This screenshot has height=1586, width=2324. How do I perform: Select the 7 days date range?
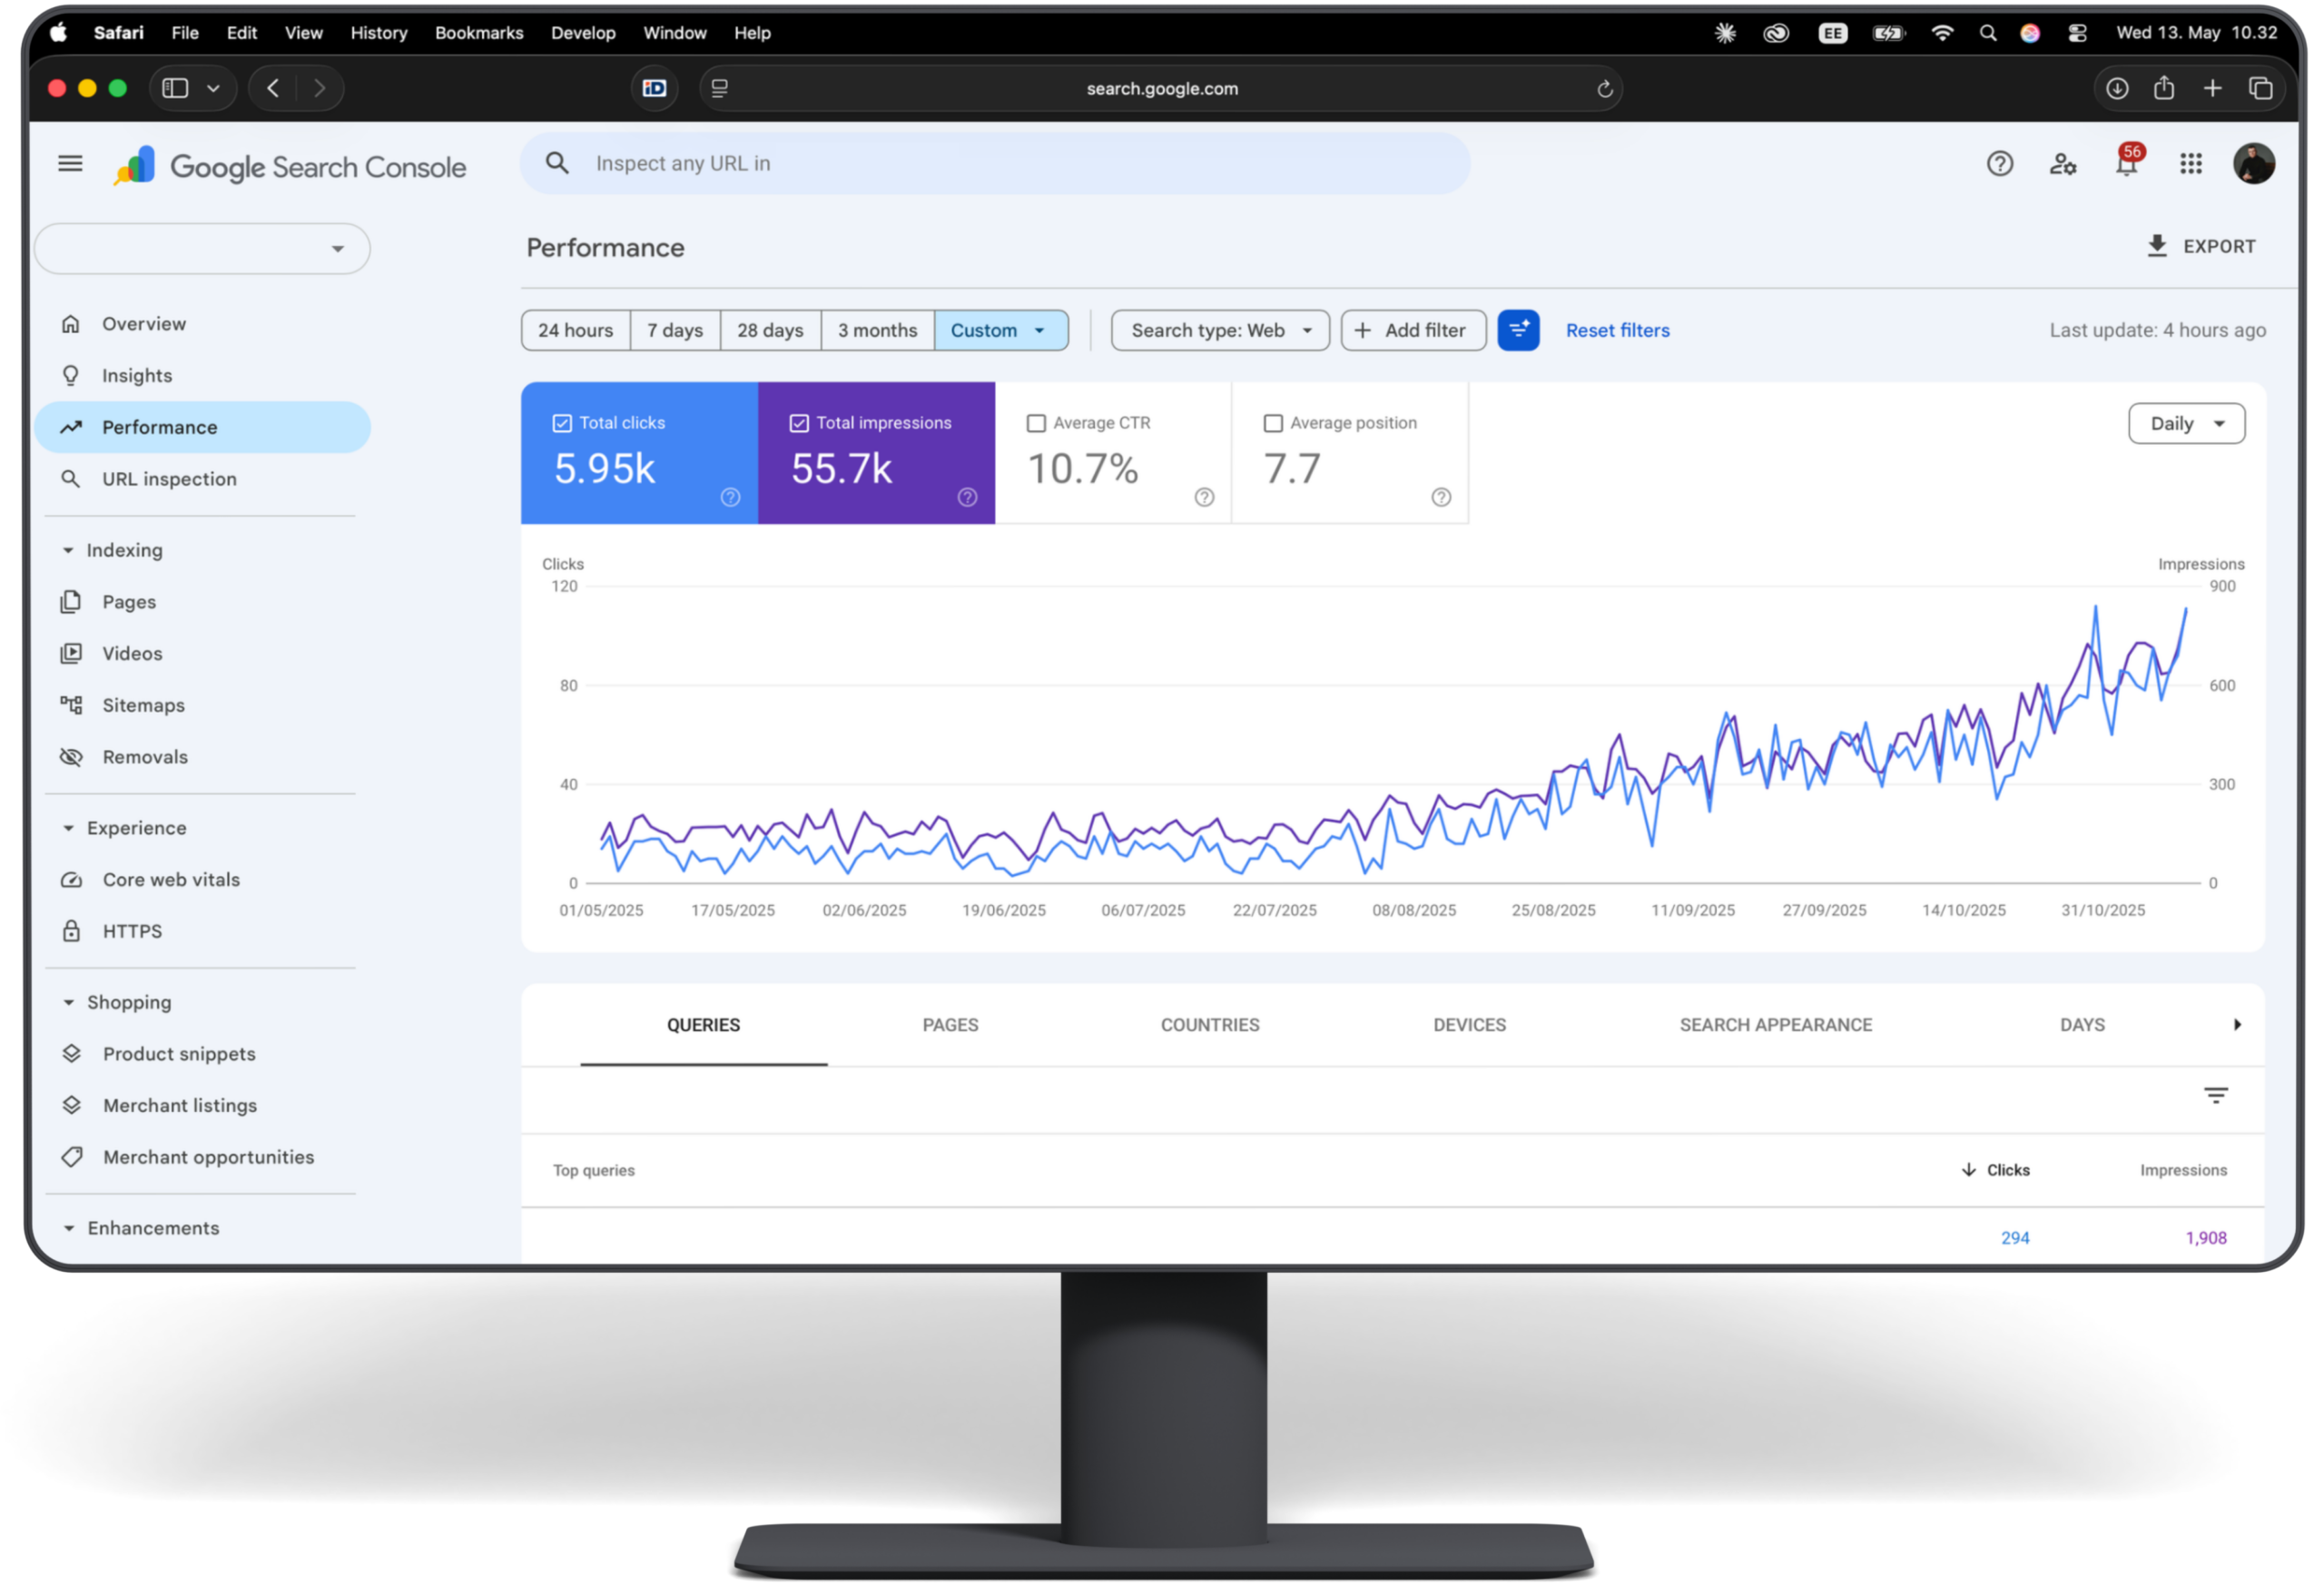coord(675,330)
